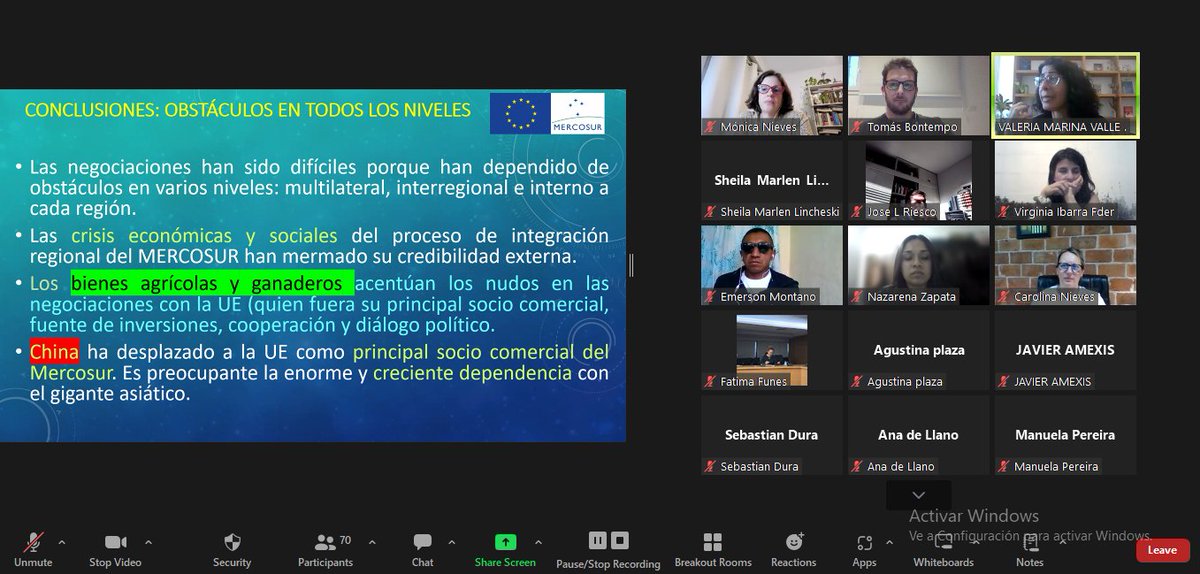Viewport: 1200px width, 574px height.
Task: Select JAVIER AMEXIS participant tile
Action: pos(1065,350)
